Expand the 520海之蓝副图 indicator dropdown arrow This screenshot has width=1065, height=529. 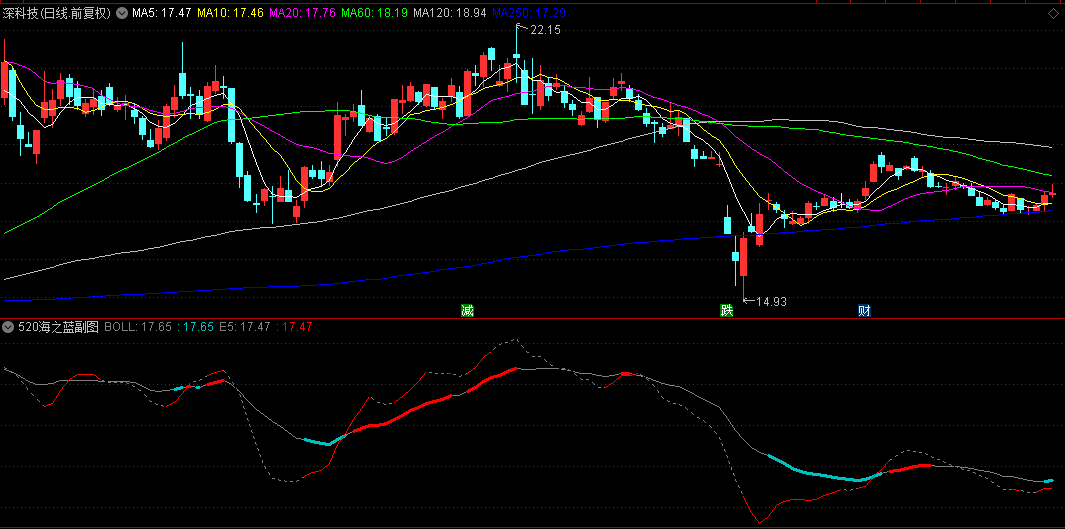pyautogui.click(x=9, y=327)
